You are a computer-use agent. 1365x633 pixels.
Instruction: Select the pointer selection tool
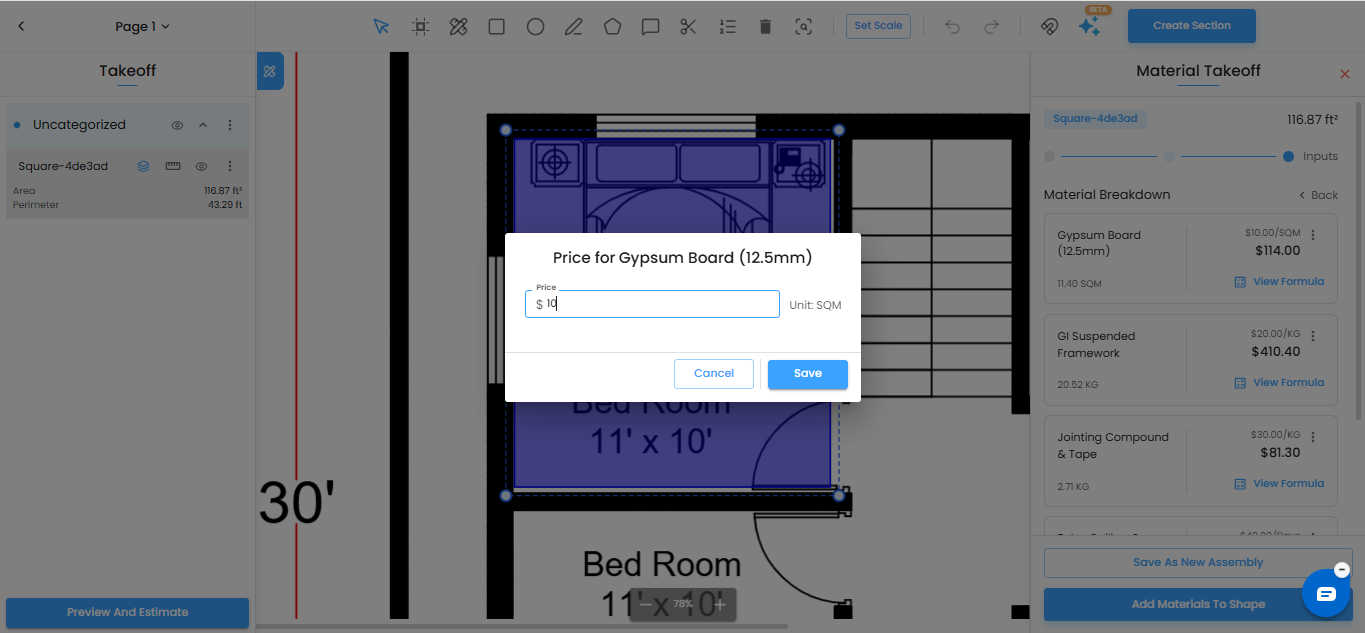(x=381, y=26)
